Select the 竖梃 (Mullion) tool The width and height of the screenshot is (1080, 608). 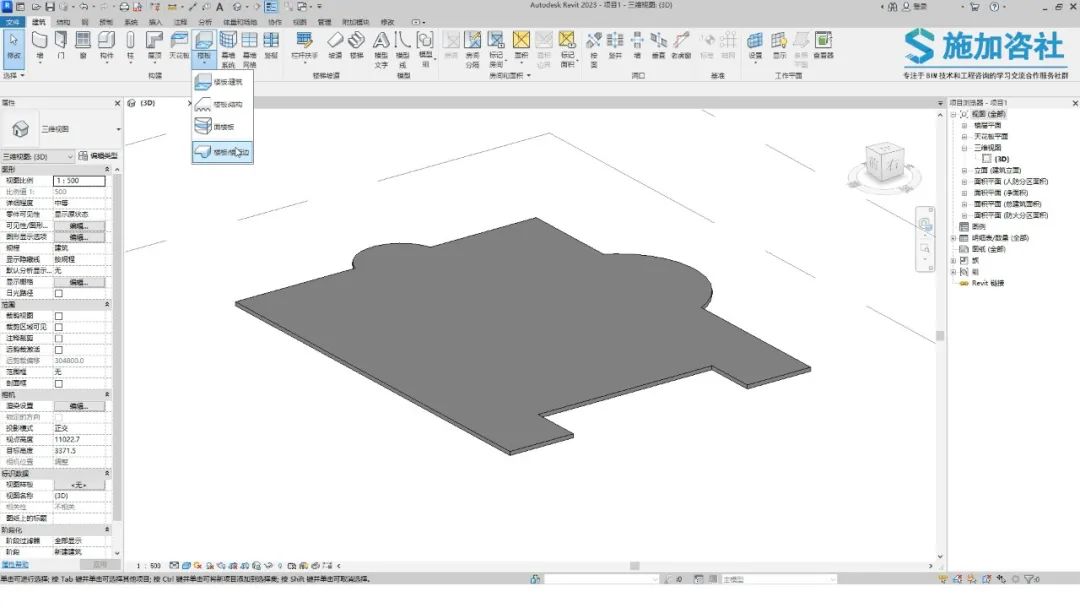click(271, 45)
